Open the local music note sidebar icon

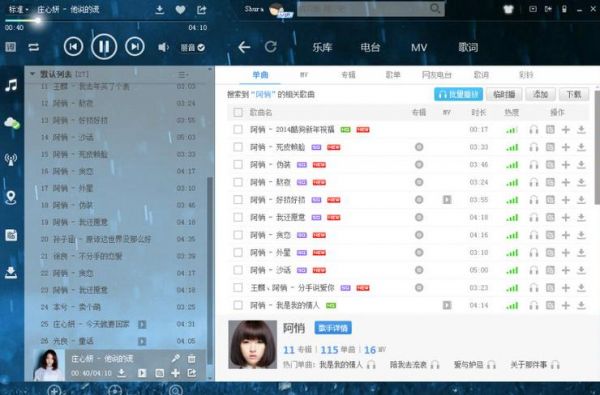click(x=11, y=85)
